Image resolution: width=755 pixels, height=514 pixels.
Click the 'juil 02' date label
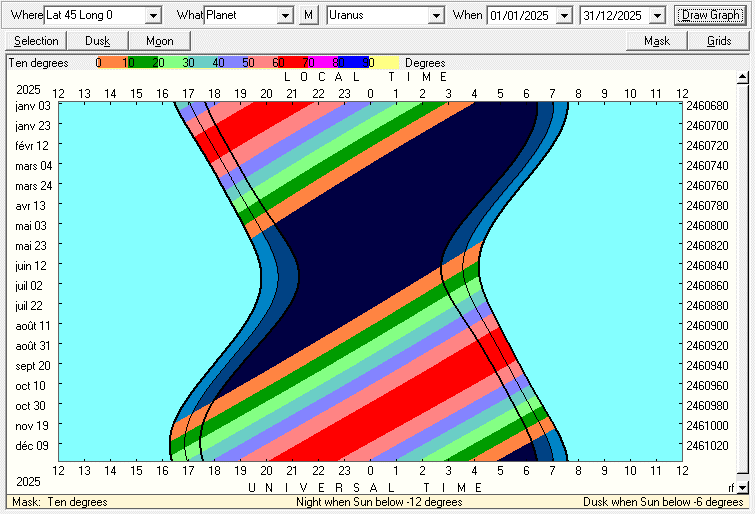[x=29, y=286]
